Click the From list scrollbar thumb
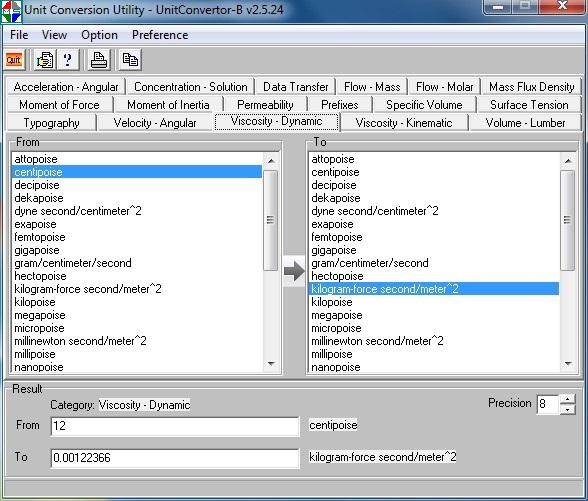 coord(270,220)
